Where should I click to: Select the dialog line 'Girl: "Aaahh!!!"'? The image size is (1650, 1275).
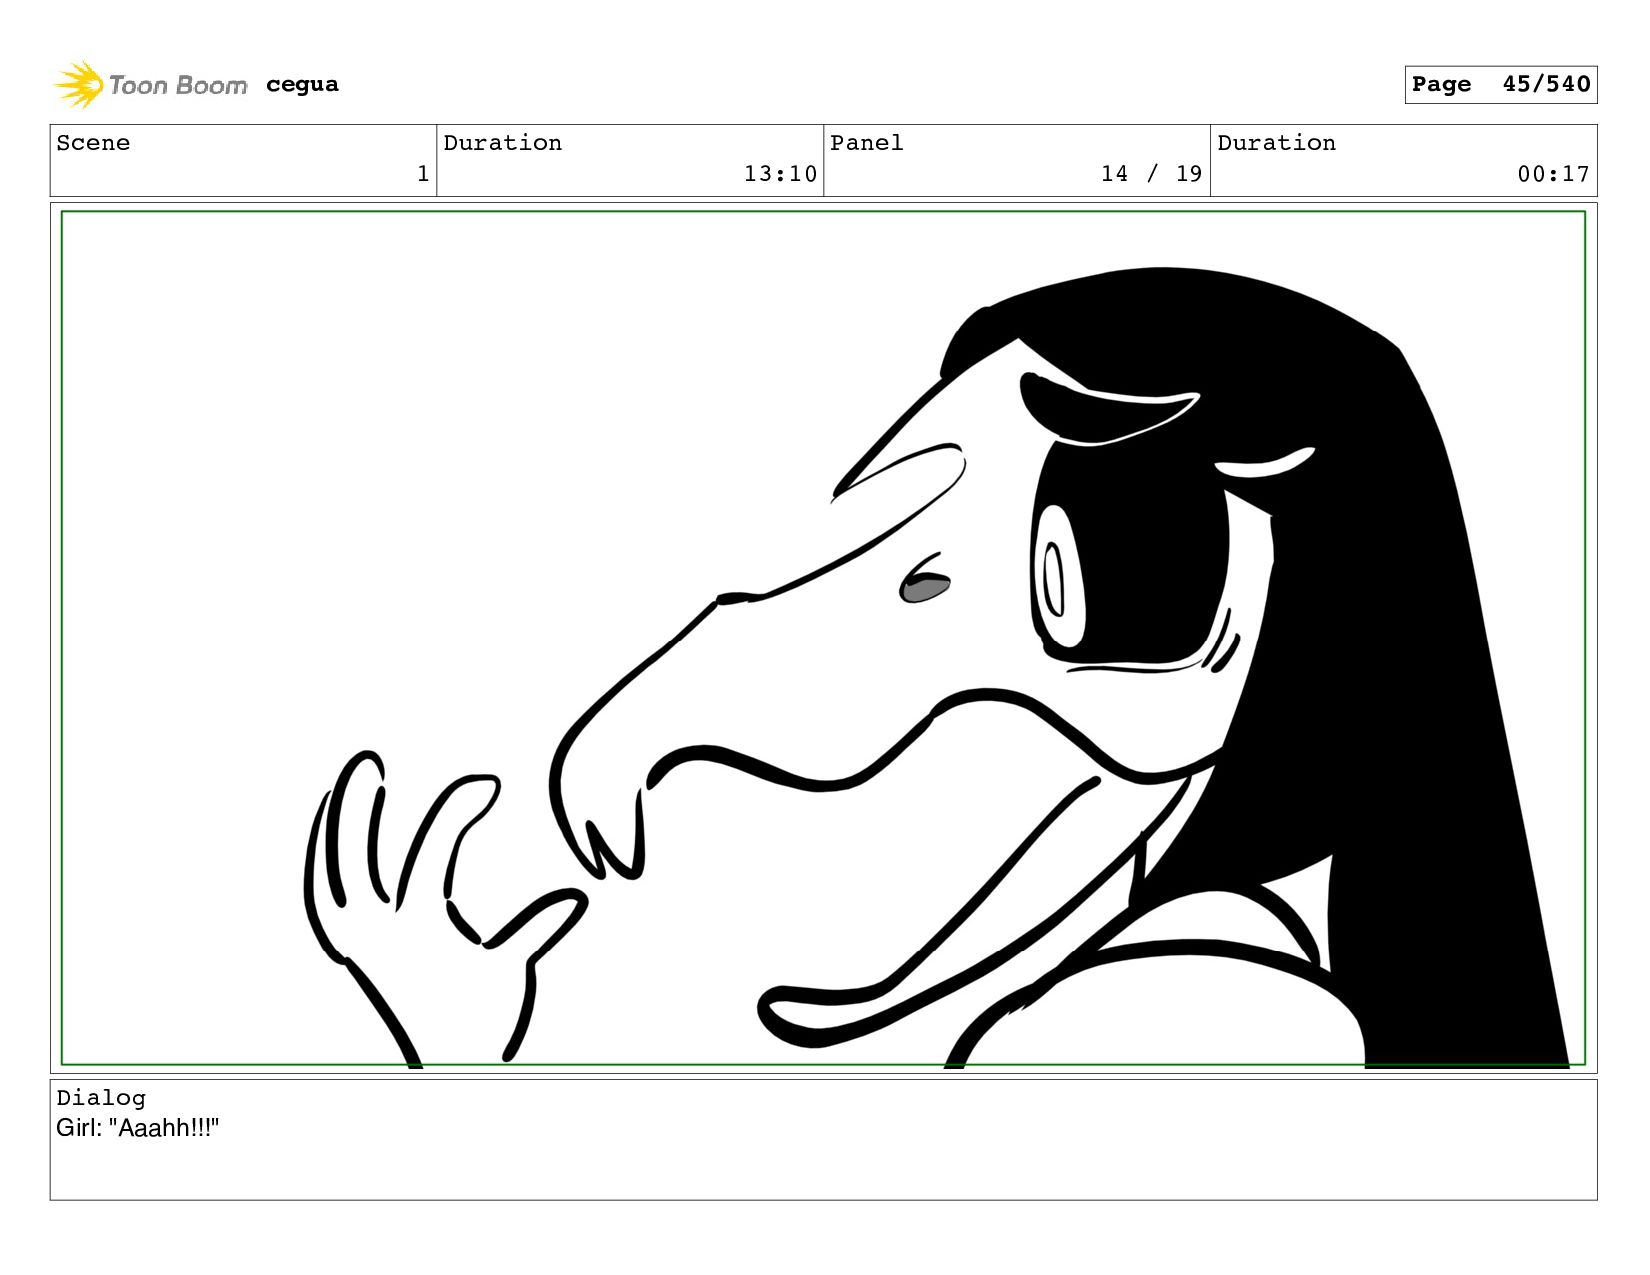pyautogui.click(x=138, y=1128)
